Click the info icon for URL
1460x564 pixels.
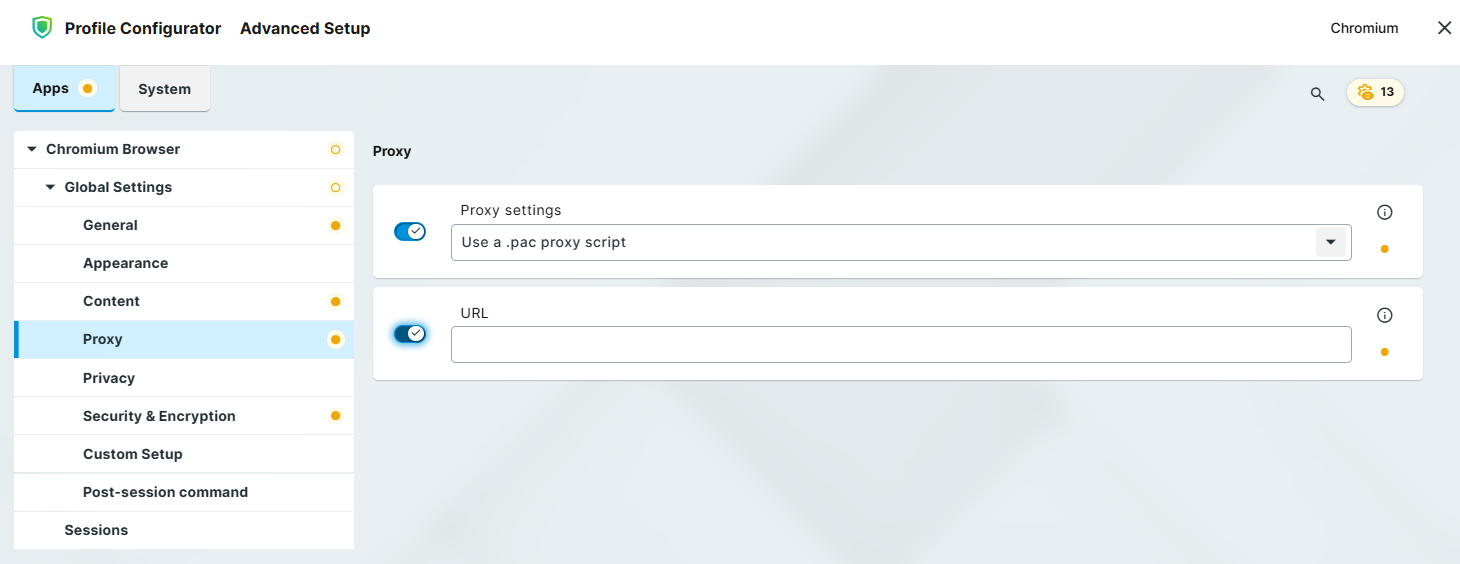[x=1384, y=315]
